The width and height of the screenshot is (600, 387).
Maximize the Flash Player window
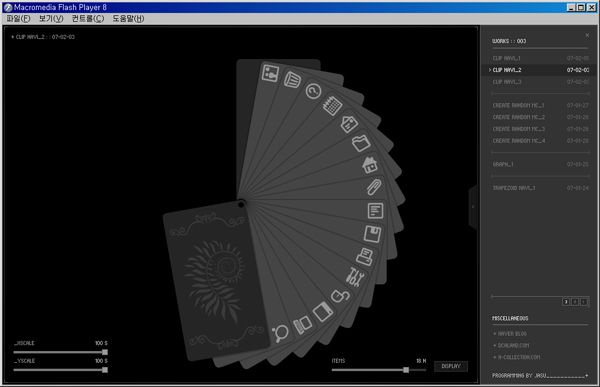[581, 7]
